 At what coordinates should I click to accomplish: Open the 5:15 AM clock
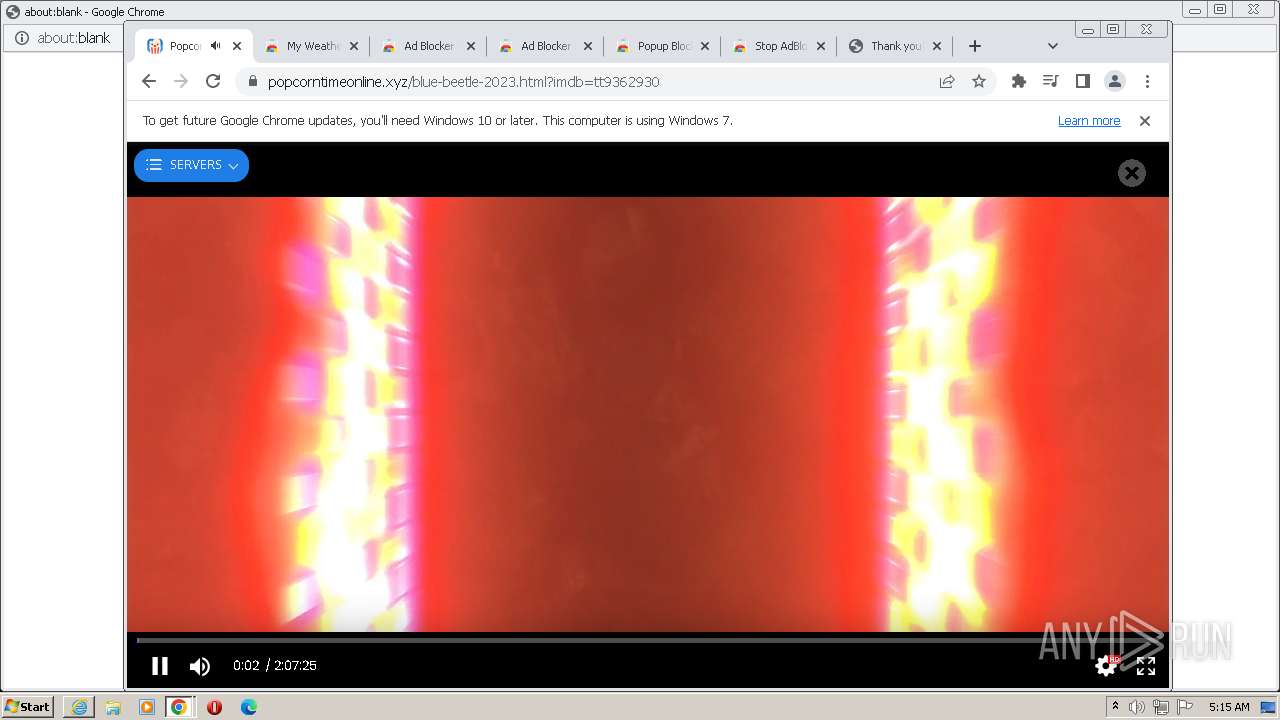[1229, 707]
